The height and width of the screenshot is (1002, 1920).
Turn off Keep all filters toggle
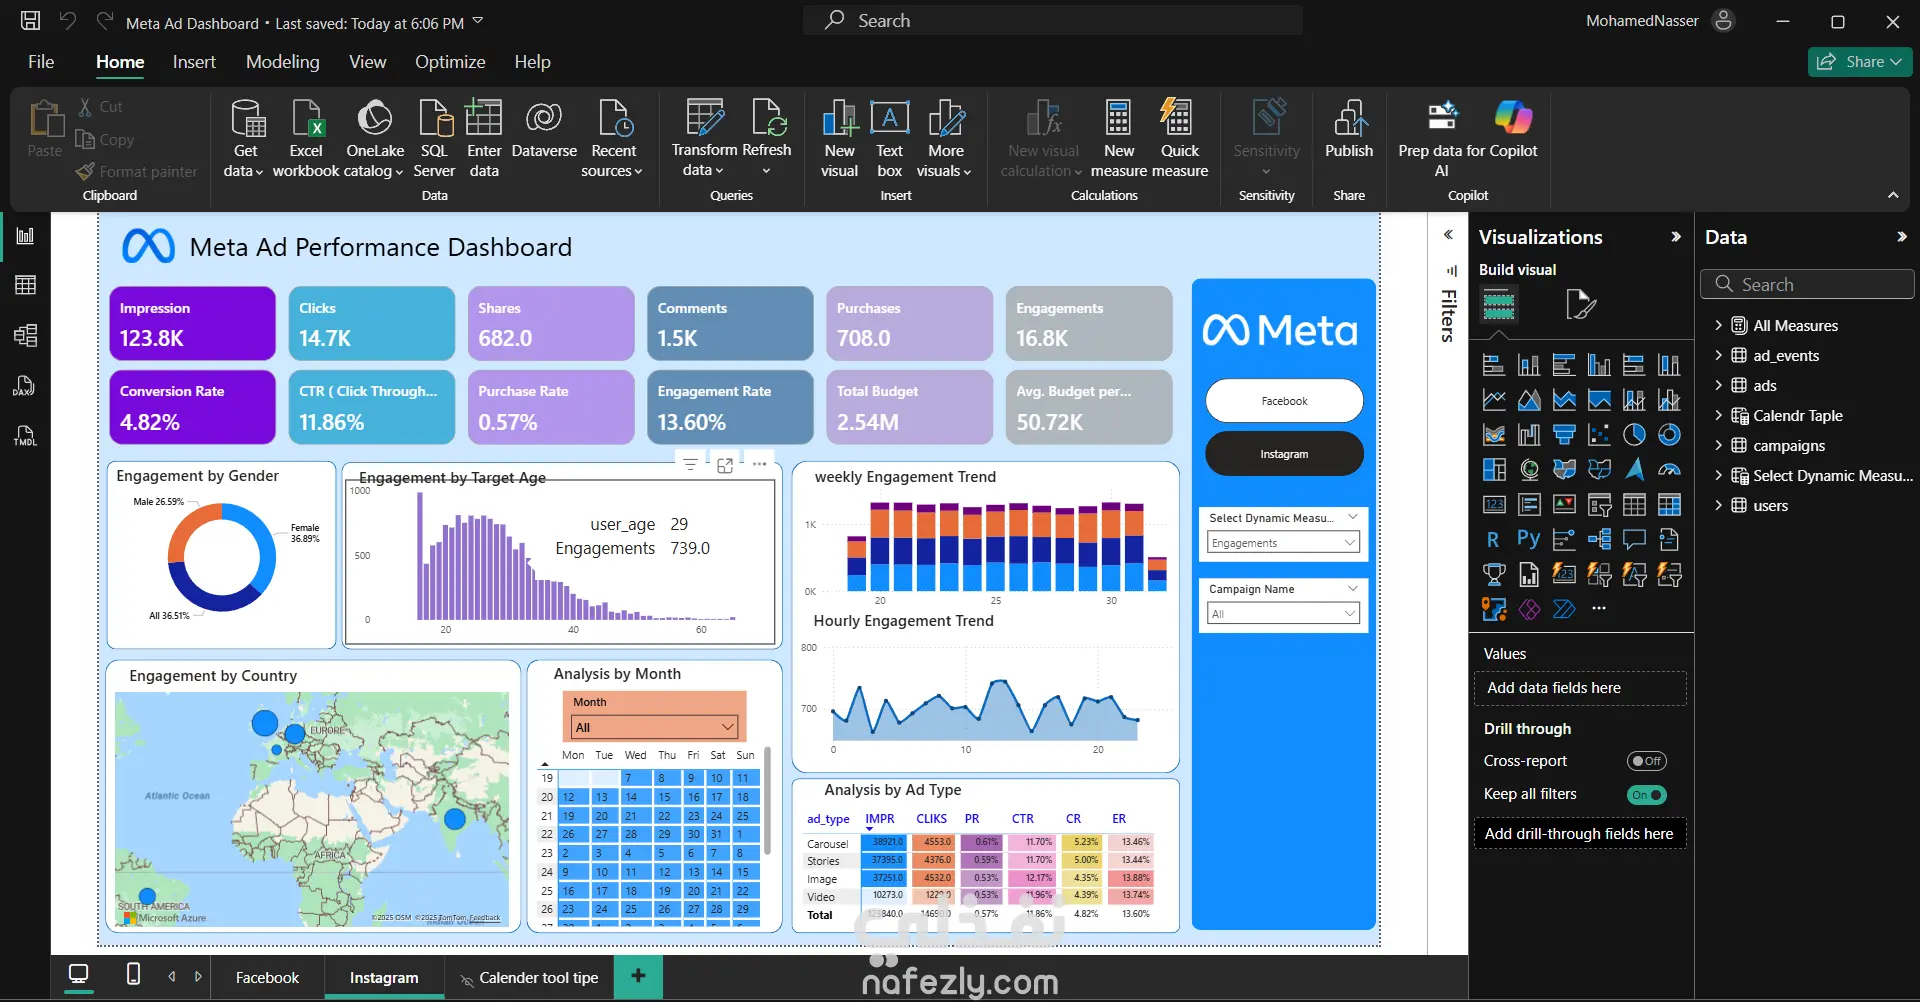click(x=1646, y=795)
